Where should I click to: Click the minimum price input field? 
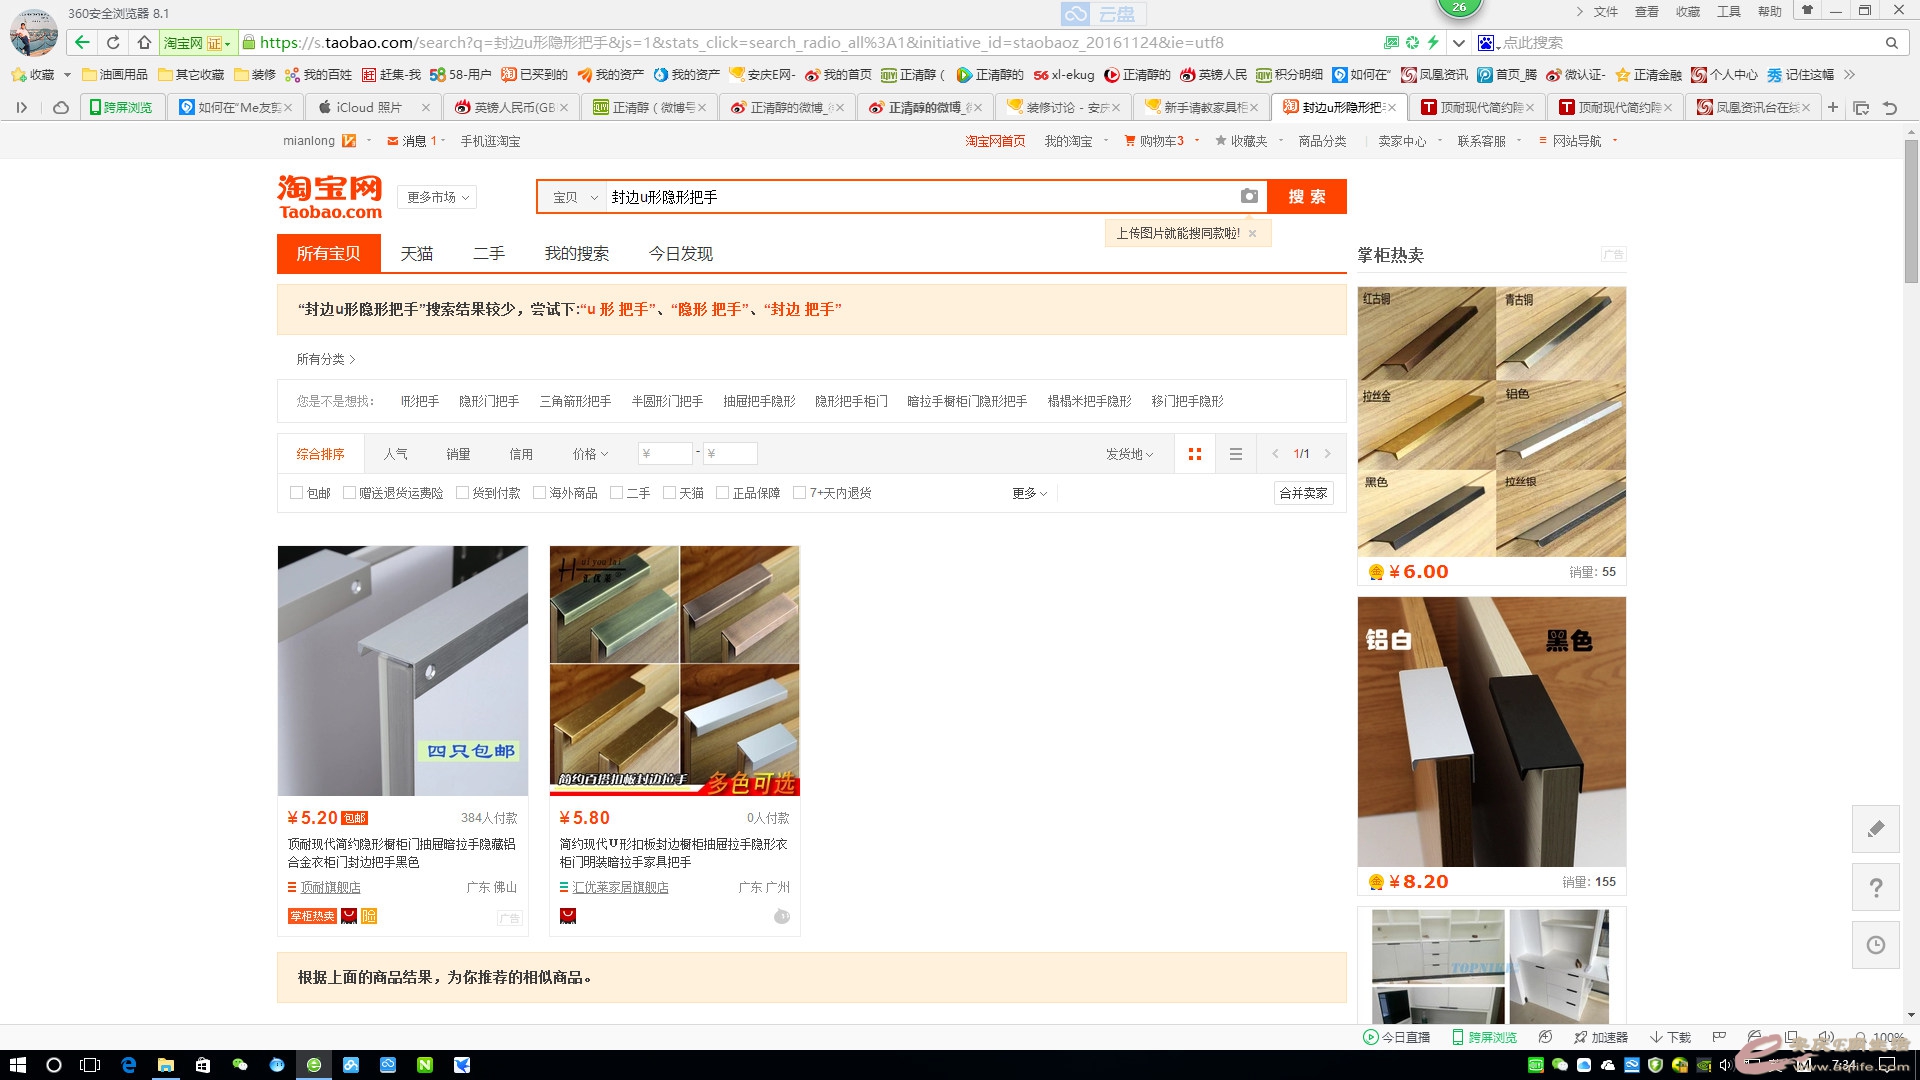pyautogui.click(x=665, y=454)
